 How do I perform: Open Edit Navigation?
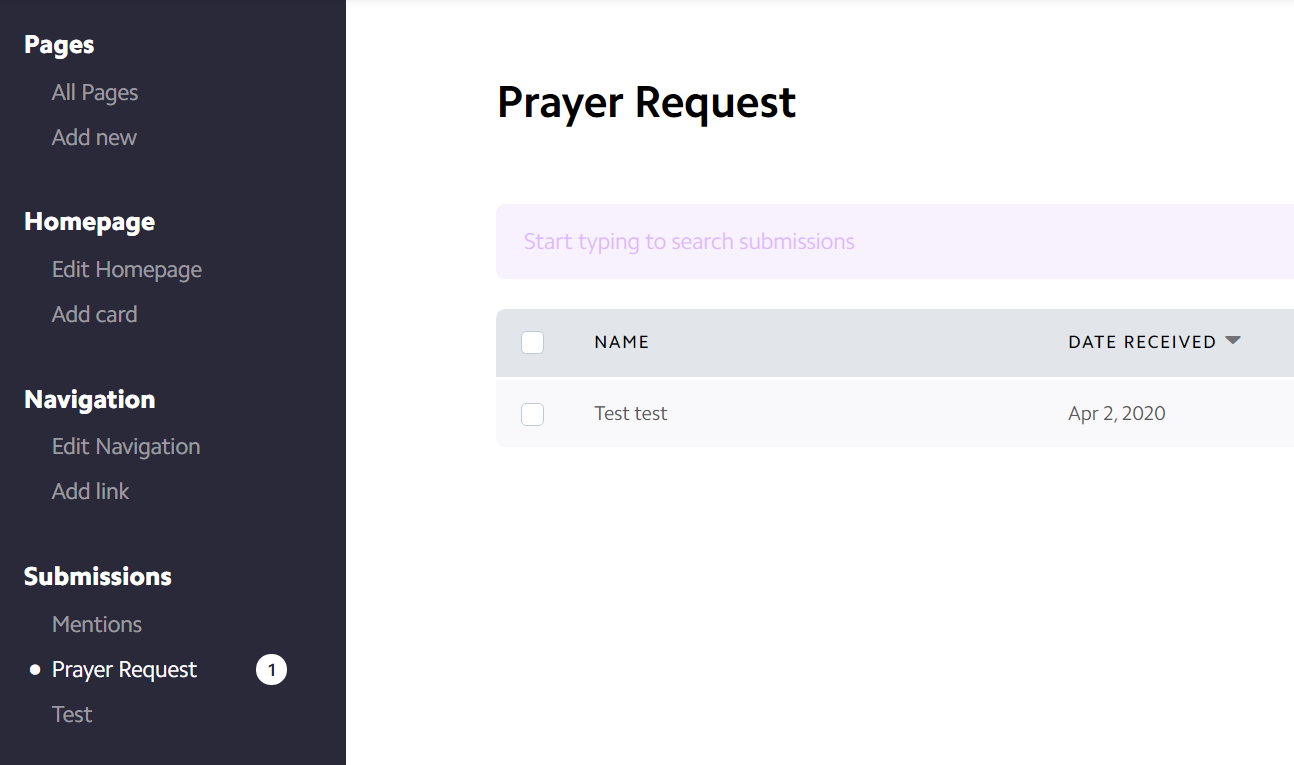pos(126,447)
